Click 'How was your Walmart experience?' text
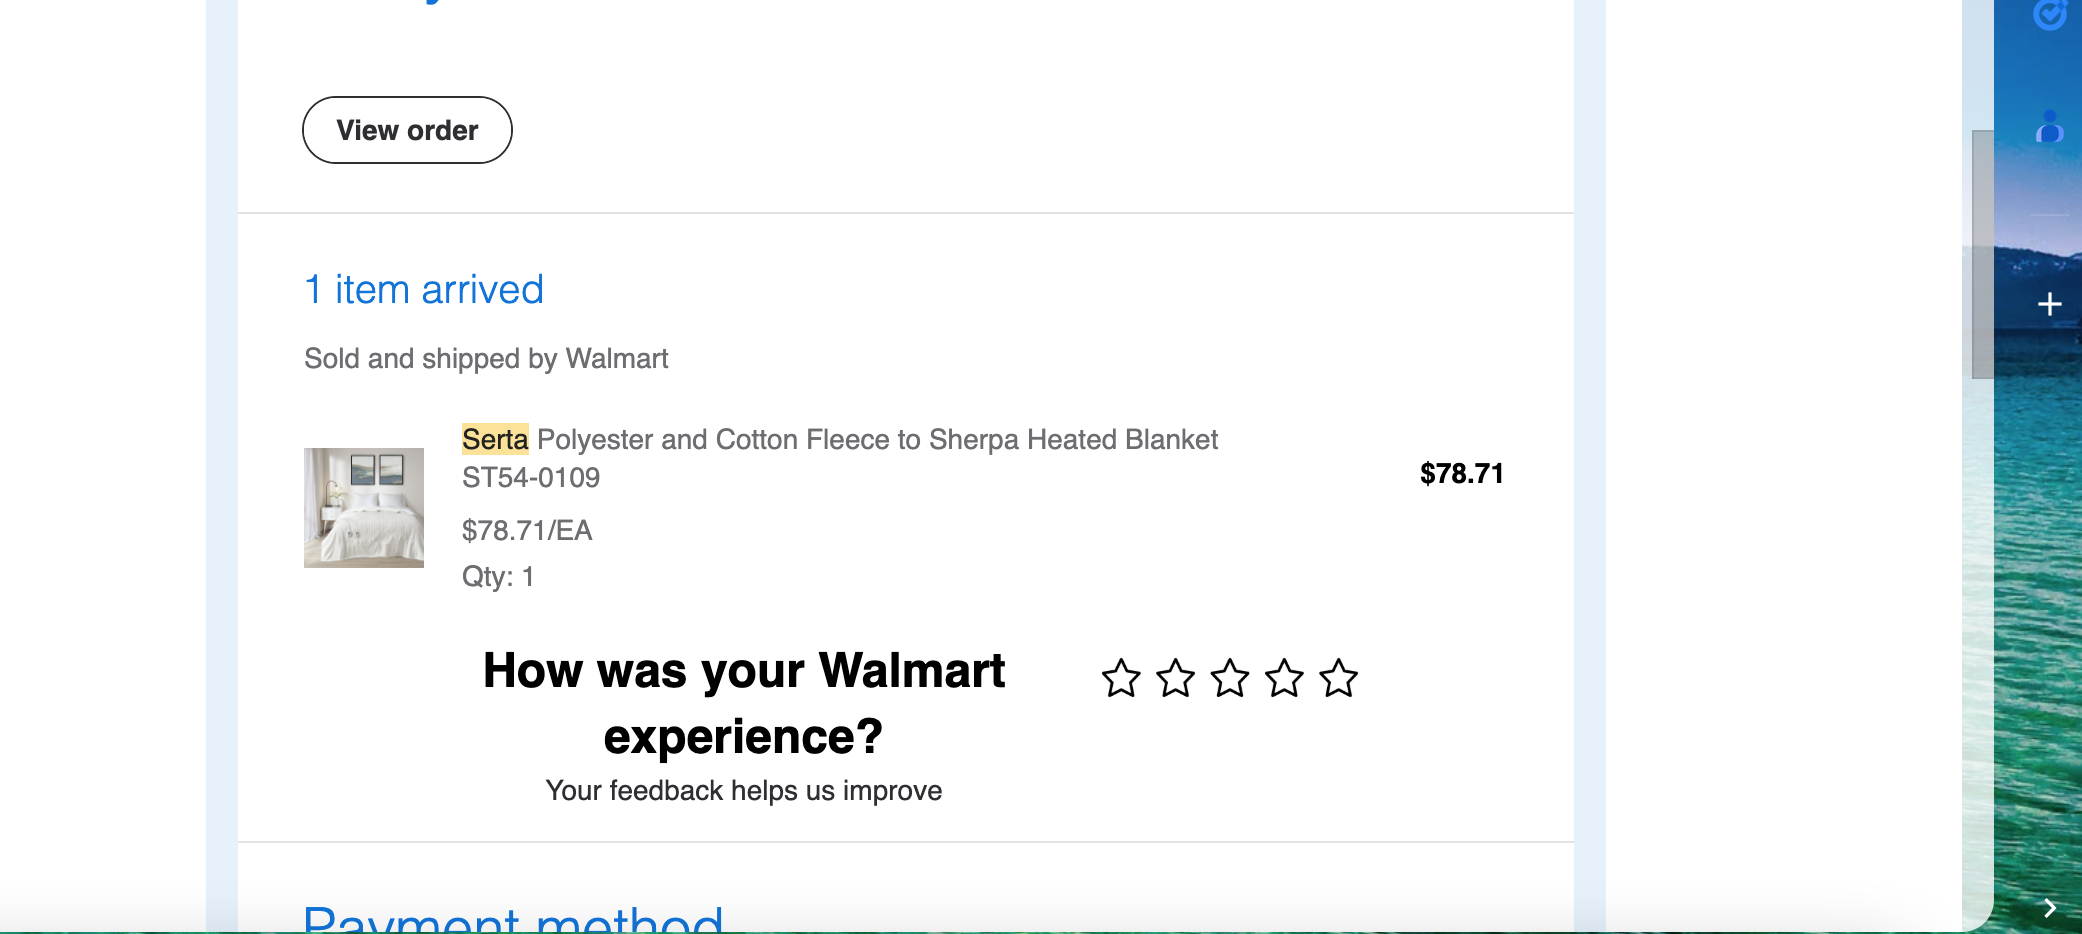 744,703
